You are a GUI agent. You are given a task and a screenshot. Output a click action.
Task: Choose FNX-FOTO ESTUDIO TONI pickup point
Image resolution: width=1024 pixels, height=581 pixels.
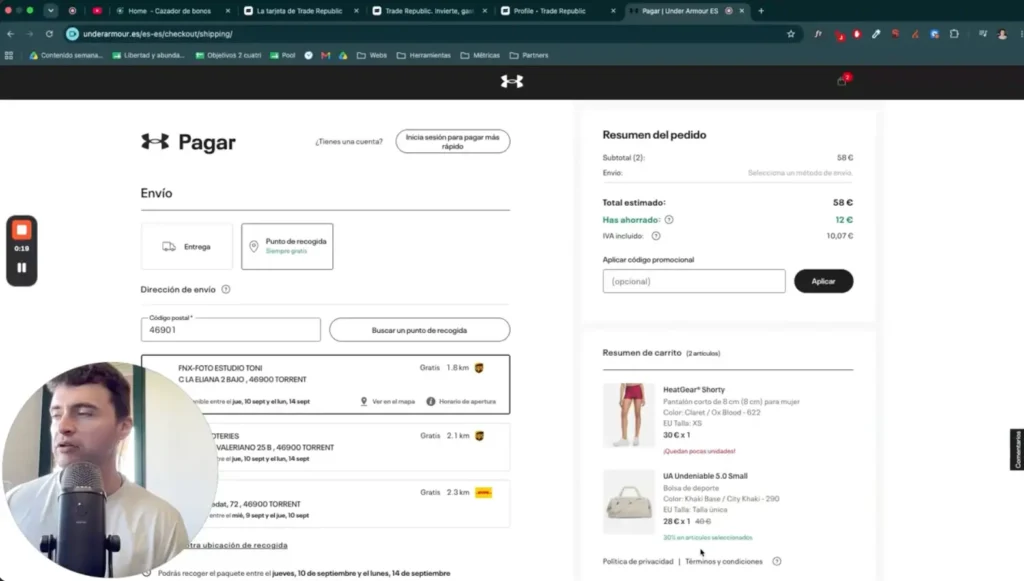[x=325, y=385]
